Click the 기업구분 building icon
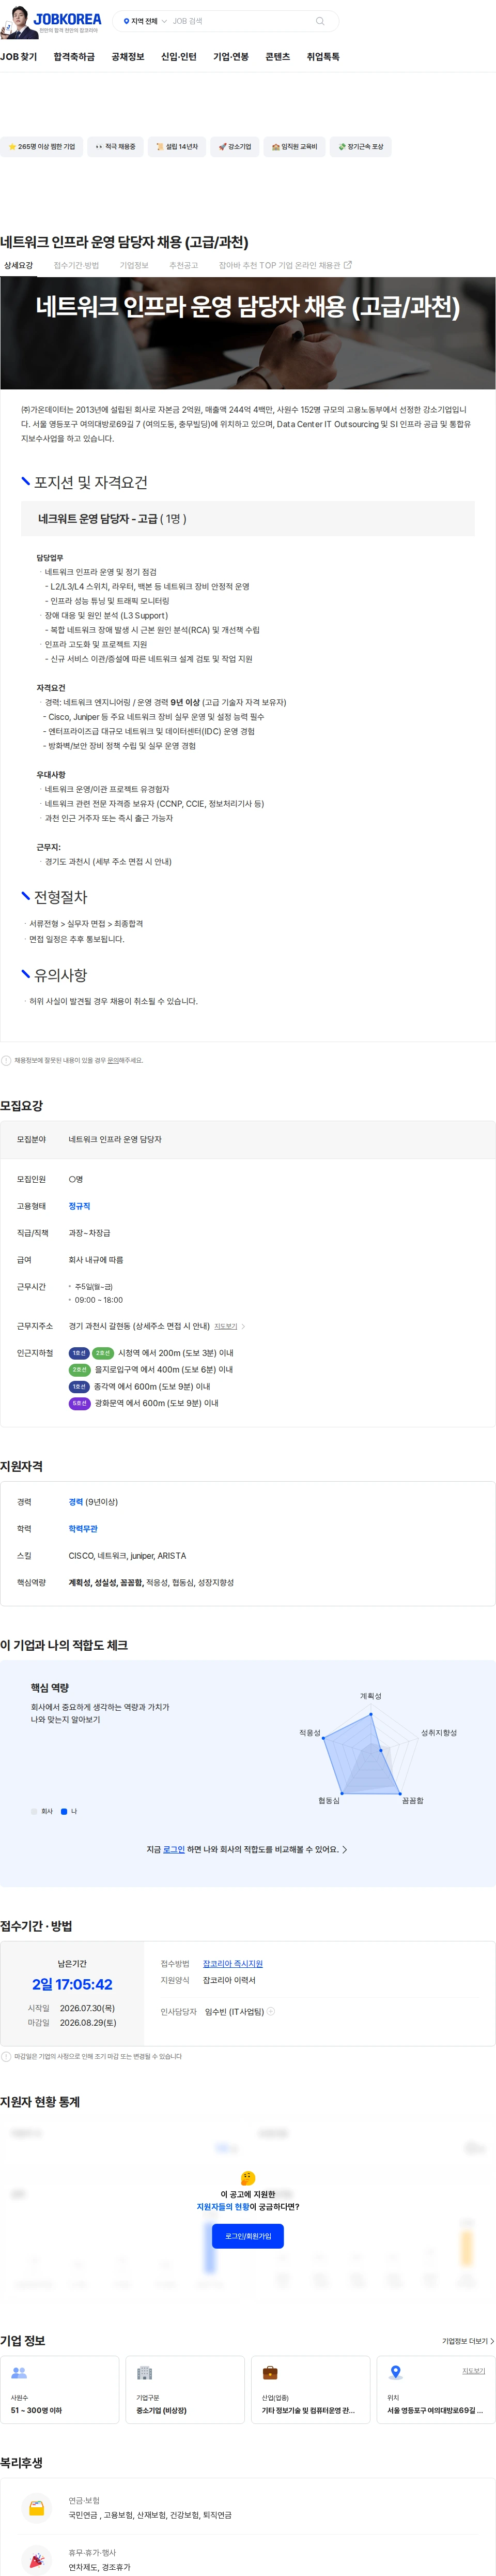 (x=144, y=2373)
